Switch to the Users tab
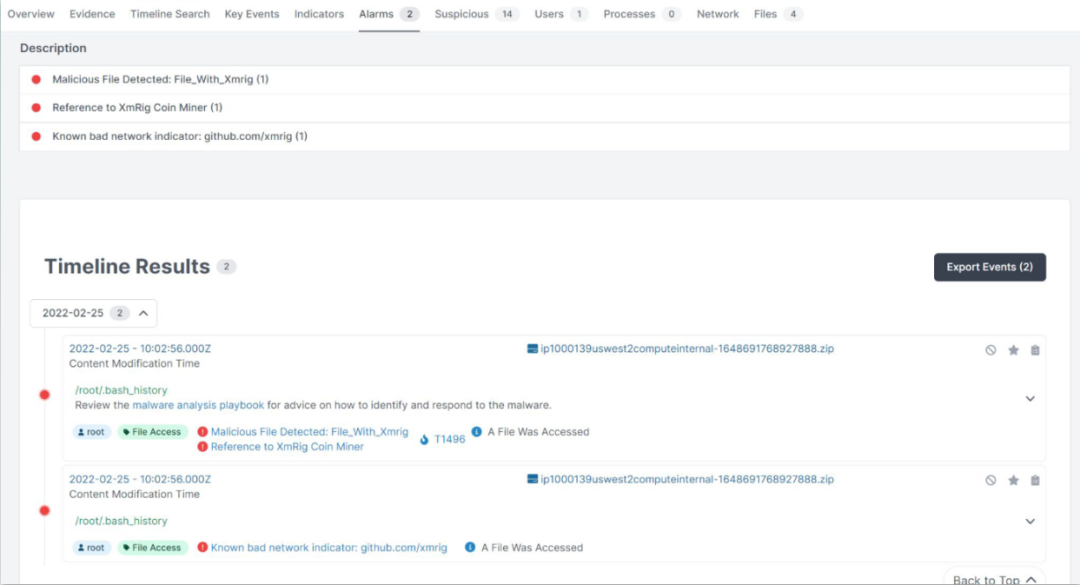Image resolution: width=1080 pixels, height=585 pixels. (561, 14)
